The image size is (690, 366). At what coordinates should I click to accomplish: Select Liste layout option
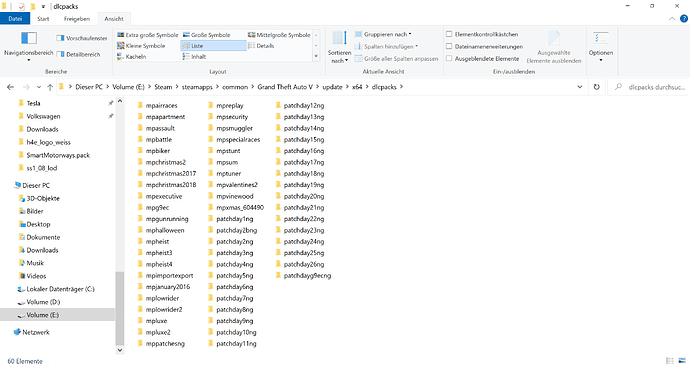point(213,46)
